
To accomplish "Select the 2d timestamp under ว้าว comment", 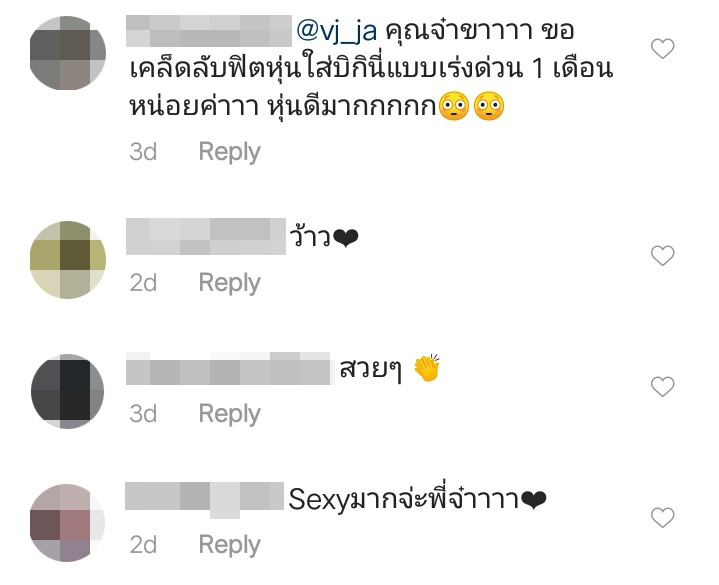I will pos(143,283).
